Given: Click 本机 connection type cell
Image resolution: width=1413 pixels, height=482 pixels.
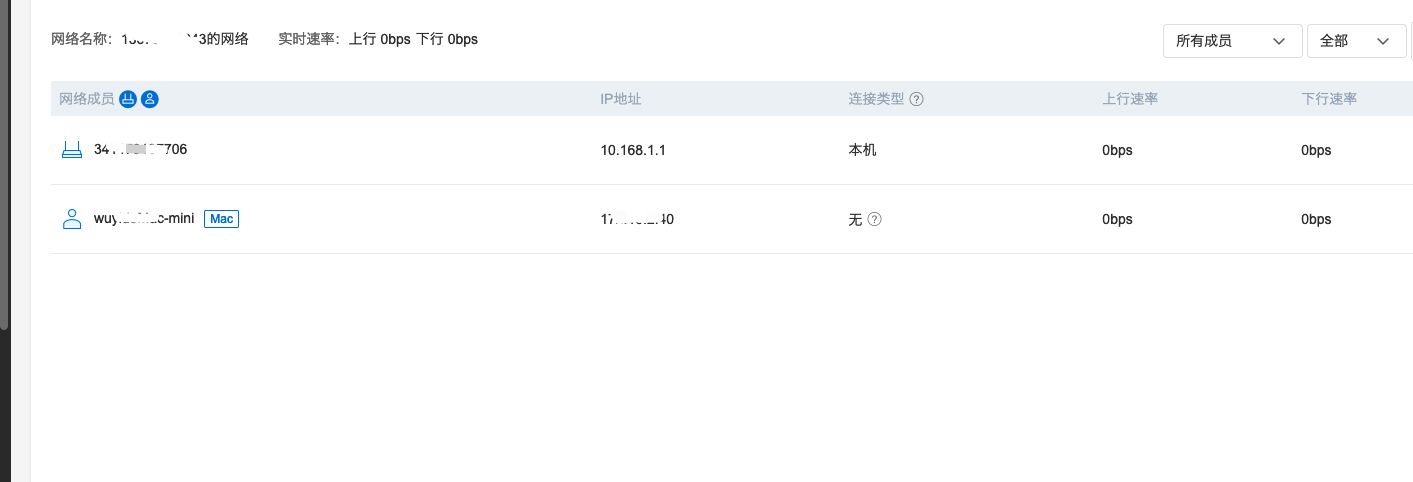Looking at the screenshot, I should (x=862, y=150).
